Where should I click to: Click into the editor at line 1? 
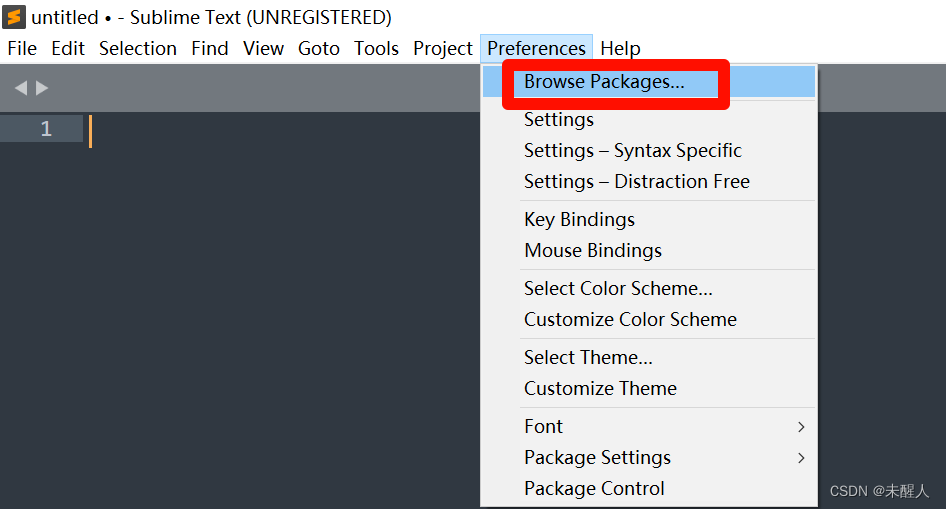coord(284,128)
